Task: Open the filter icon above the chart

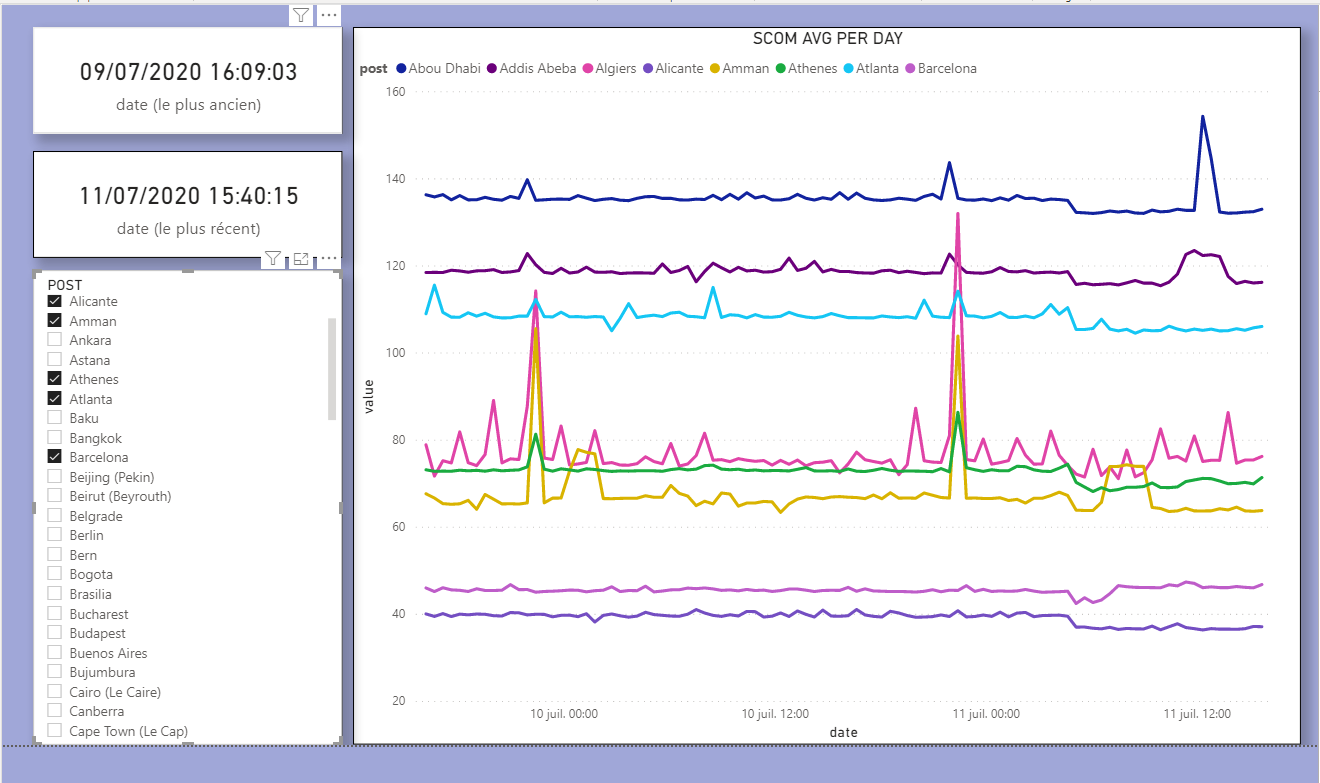Action: click(x=301, y=15)
